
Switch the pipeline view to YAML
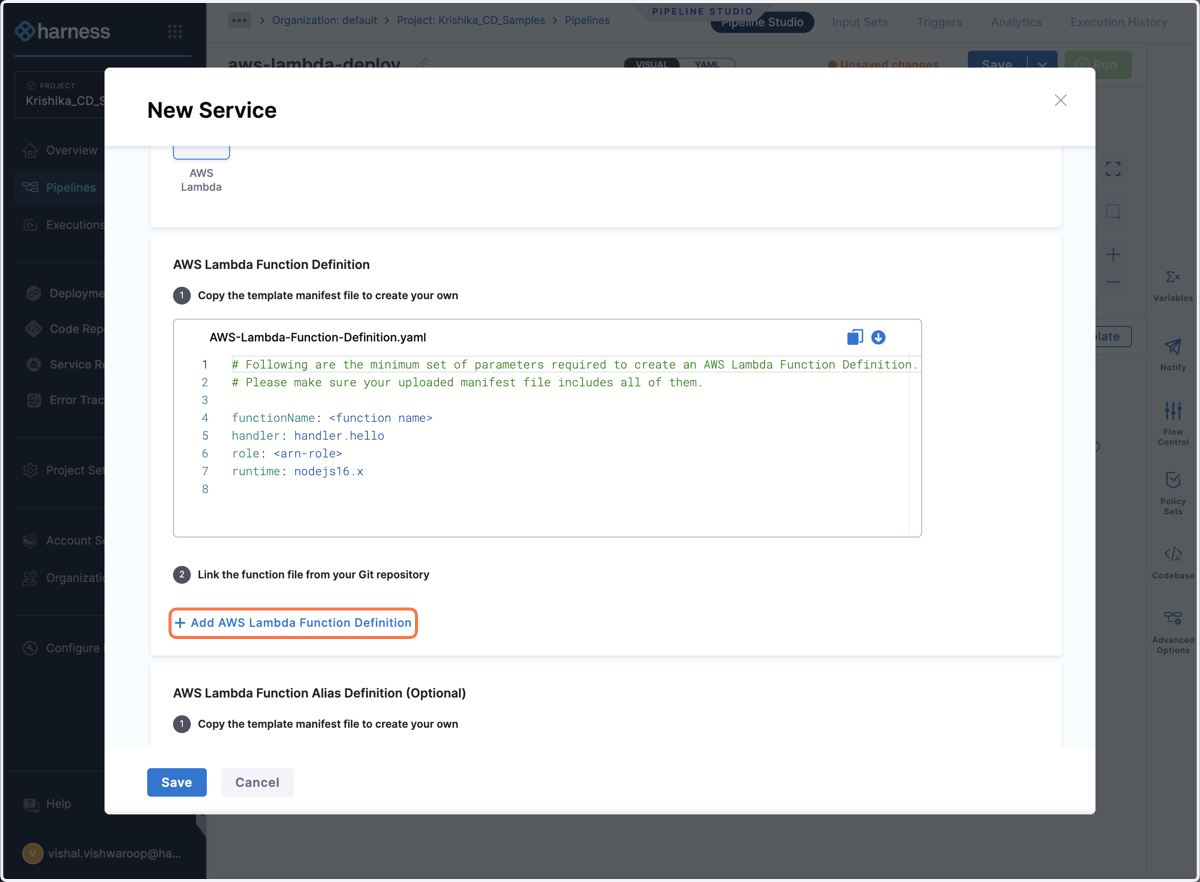(707, 64)
